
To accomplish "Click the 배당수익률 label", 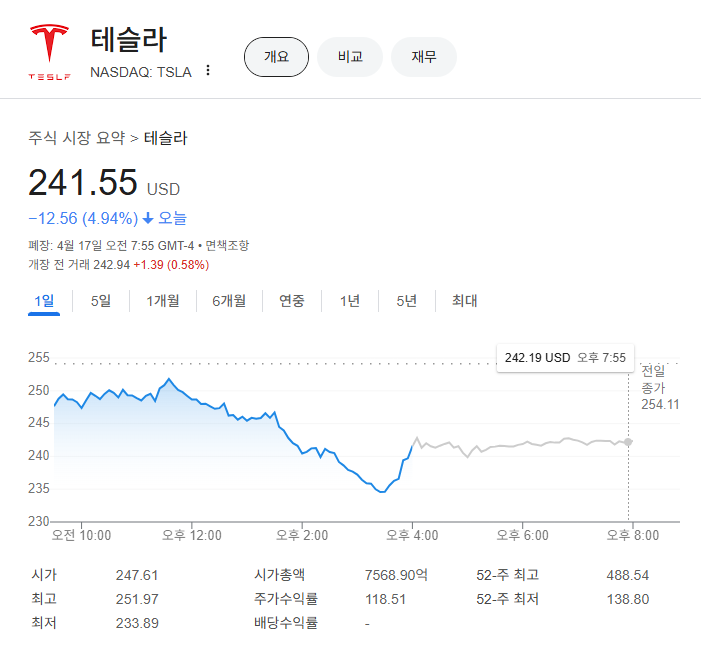I will (286, 623).
